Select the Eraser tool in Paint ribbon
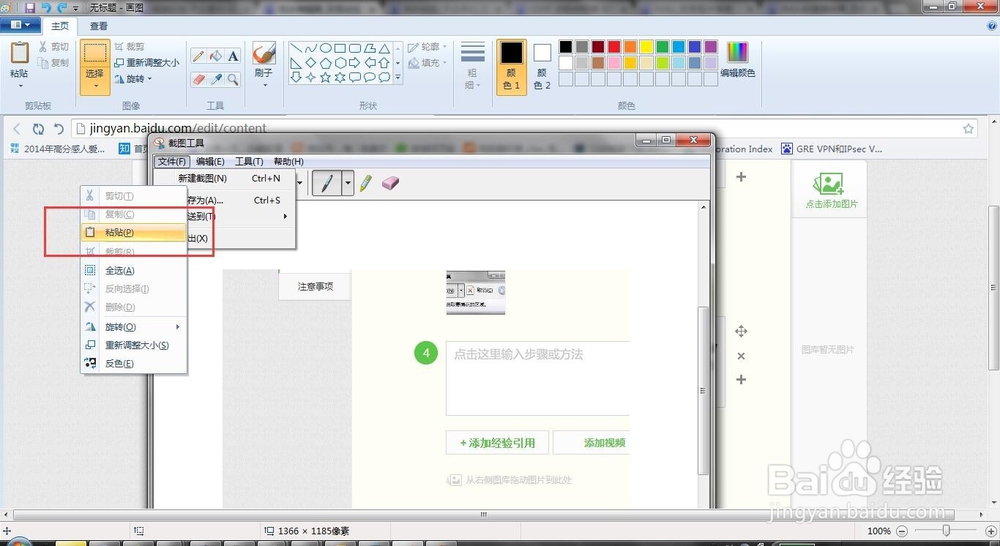This screenshot has width=1000, height=546. point(198,79)
